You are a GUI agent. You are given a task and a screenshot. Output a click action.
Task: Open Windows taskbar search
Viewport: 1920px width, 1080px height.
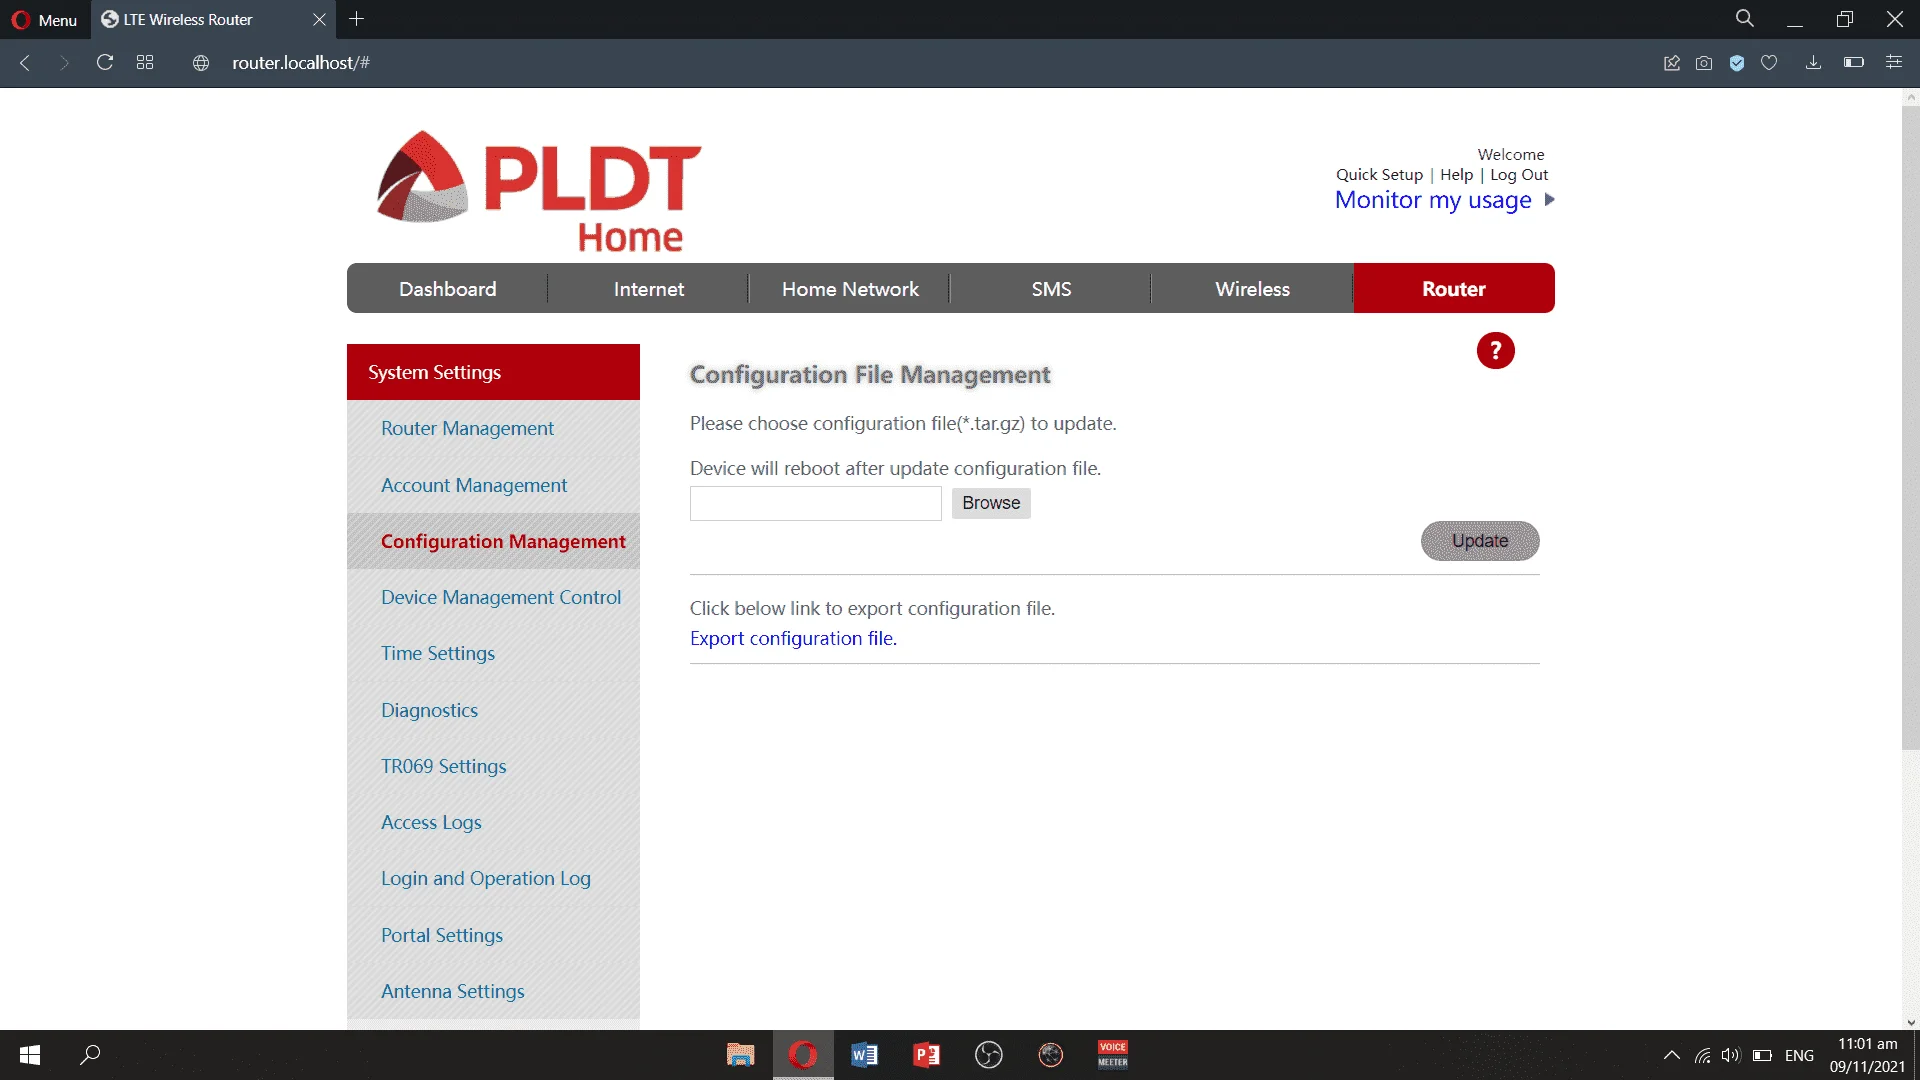(x=90, y=1055)
